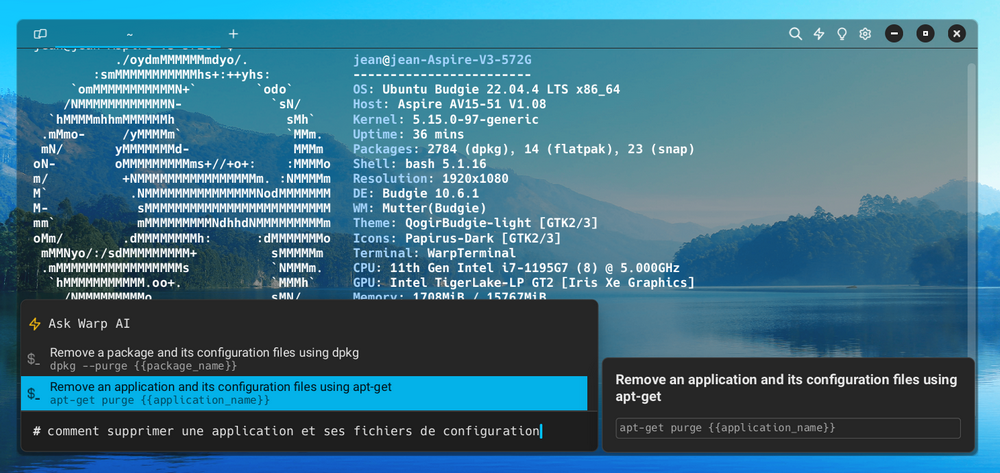Switch to the ~ terminal tab
1000x473 pixels.
pyautogui.click(x=130, y=34)
